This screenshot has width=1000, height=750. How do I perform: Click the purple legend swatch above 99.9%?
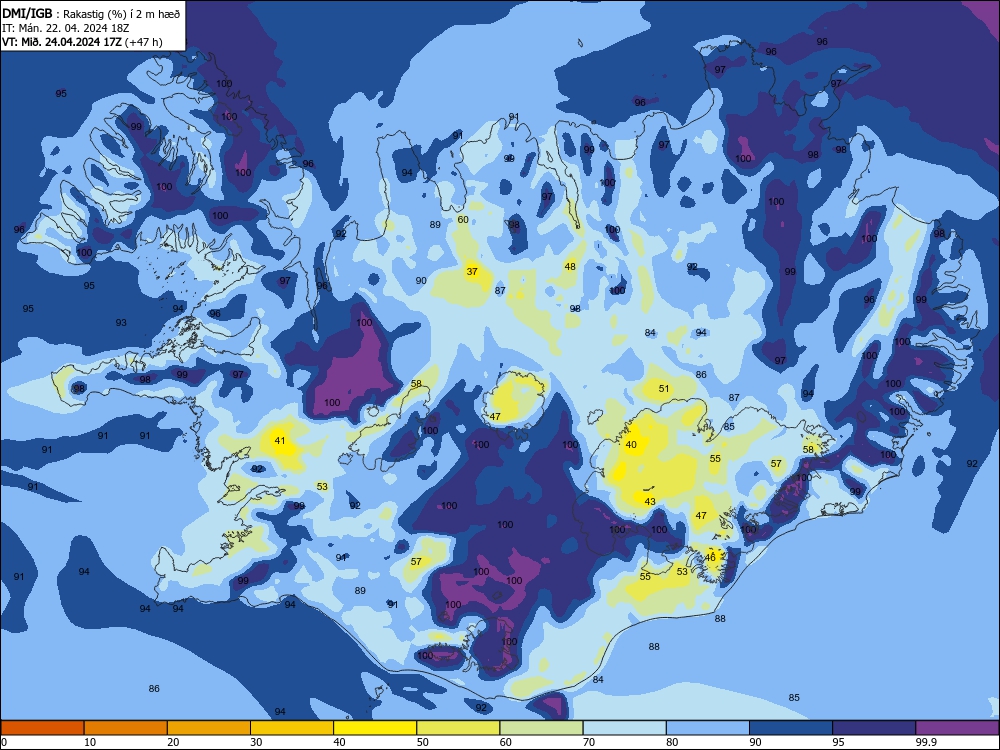click(957, 728)
